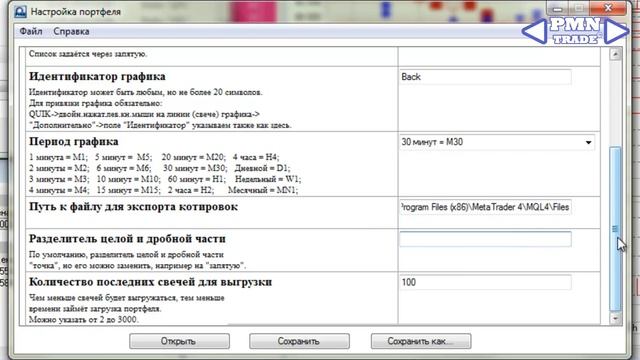Screen dimensions: 640x360
Task: Click the text Список задаётся через запятую
Action: [x=88, y=54]
